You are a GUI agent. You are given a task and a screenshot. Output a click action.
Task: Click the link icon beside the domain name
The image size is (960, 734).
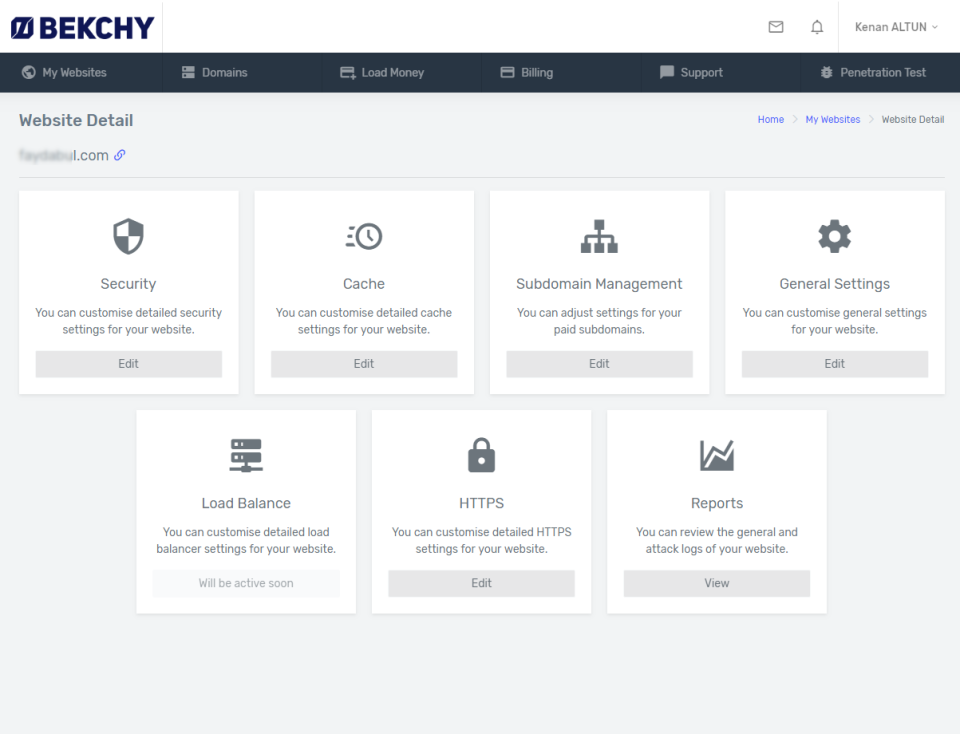(122, 155)
